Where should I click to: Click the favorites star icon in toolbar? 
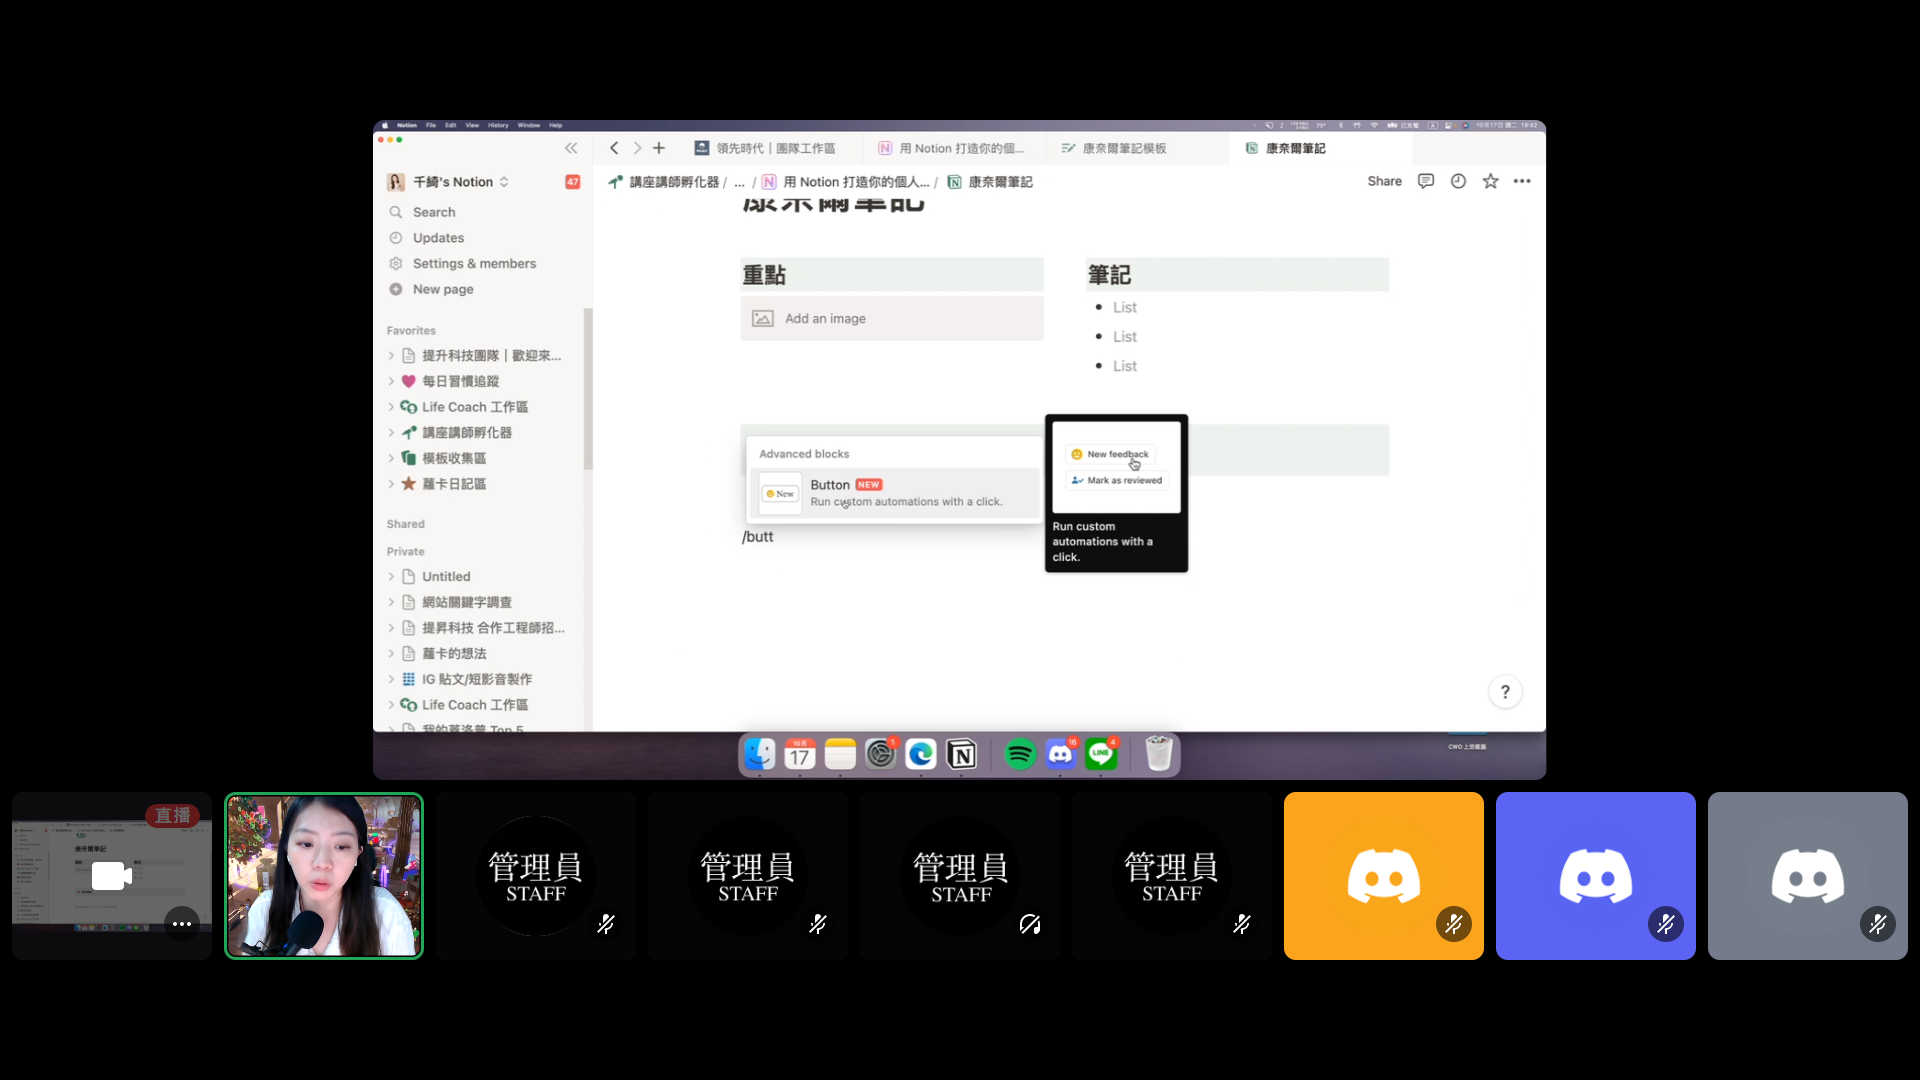[x=1490, y=181]
